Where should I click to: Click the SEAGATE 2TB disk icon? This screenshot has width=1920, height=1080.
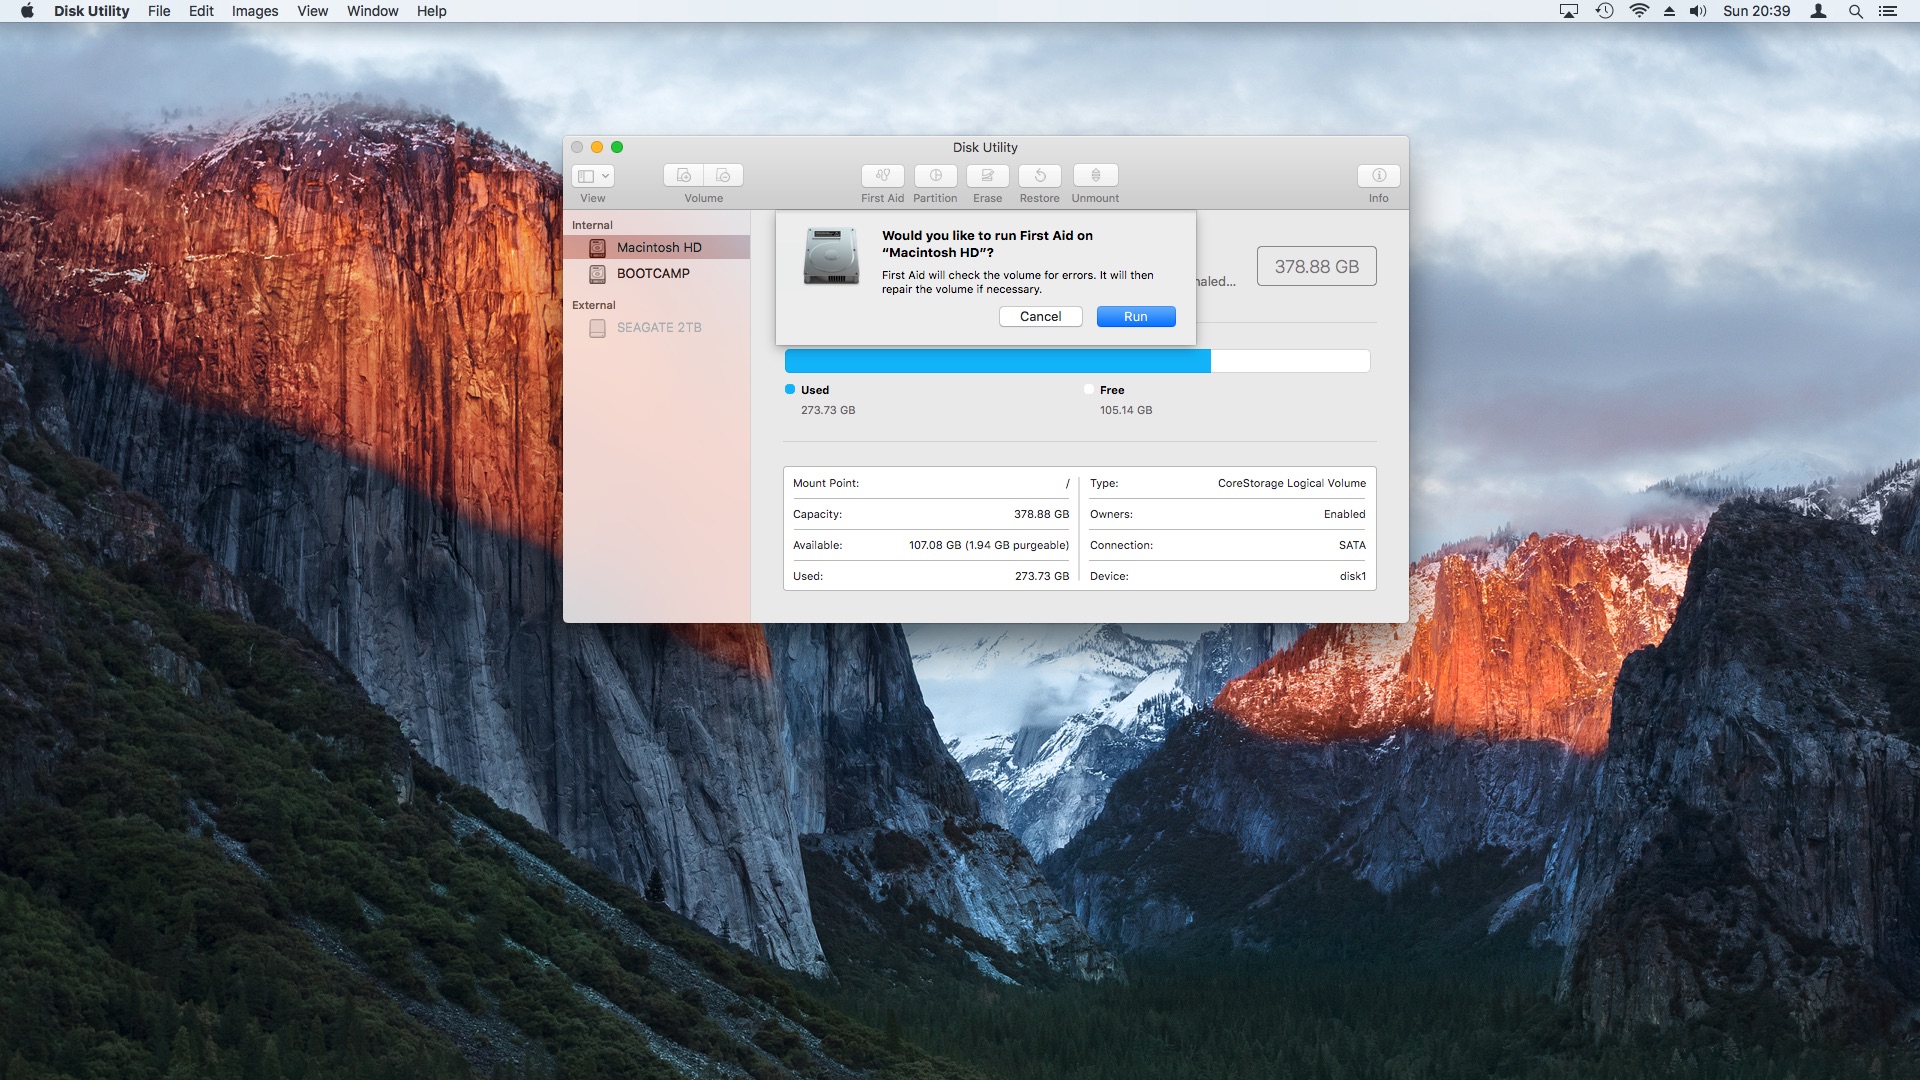click(597, 327)
